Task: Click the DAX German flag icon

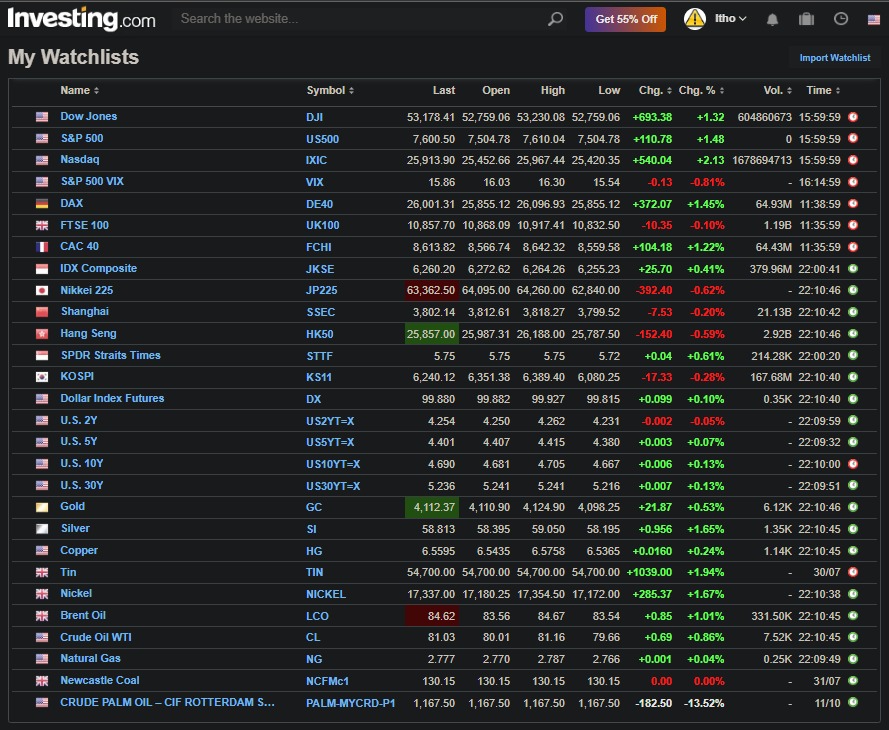Action: 42,203
